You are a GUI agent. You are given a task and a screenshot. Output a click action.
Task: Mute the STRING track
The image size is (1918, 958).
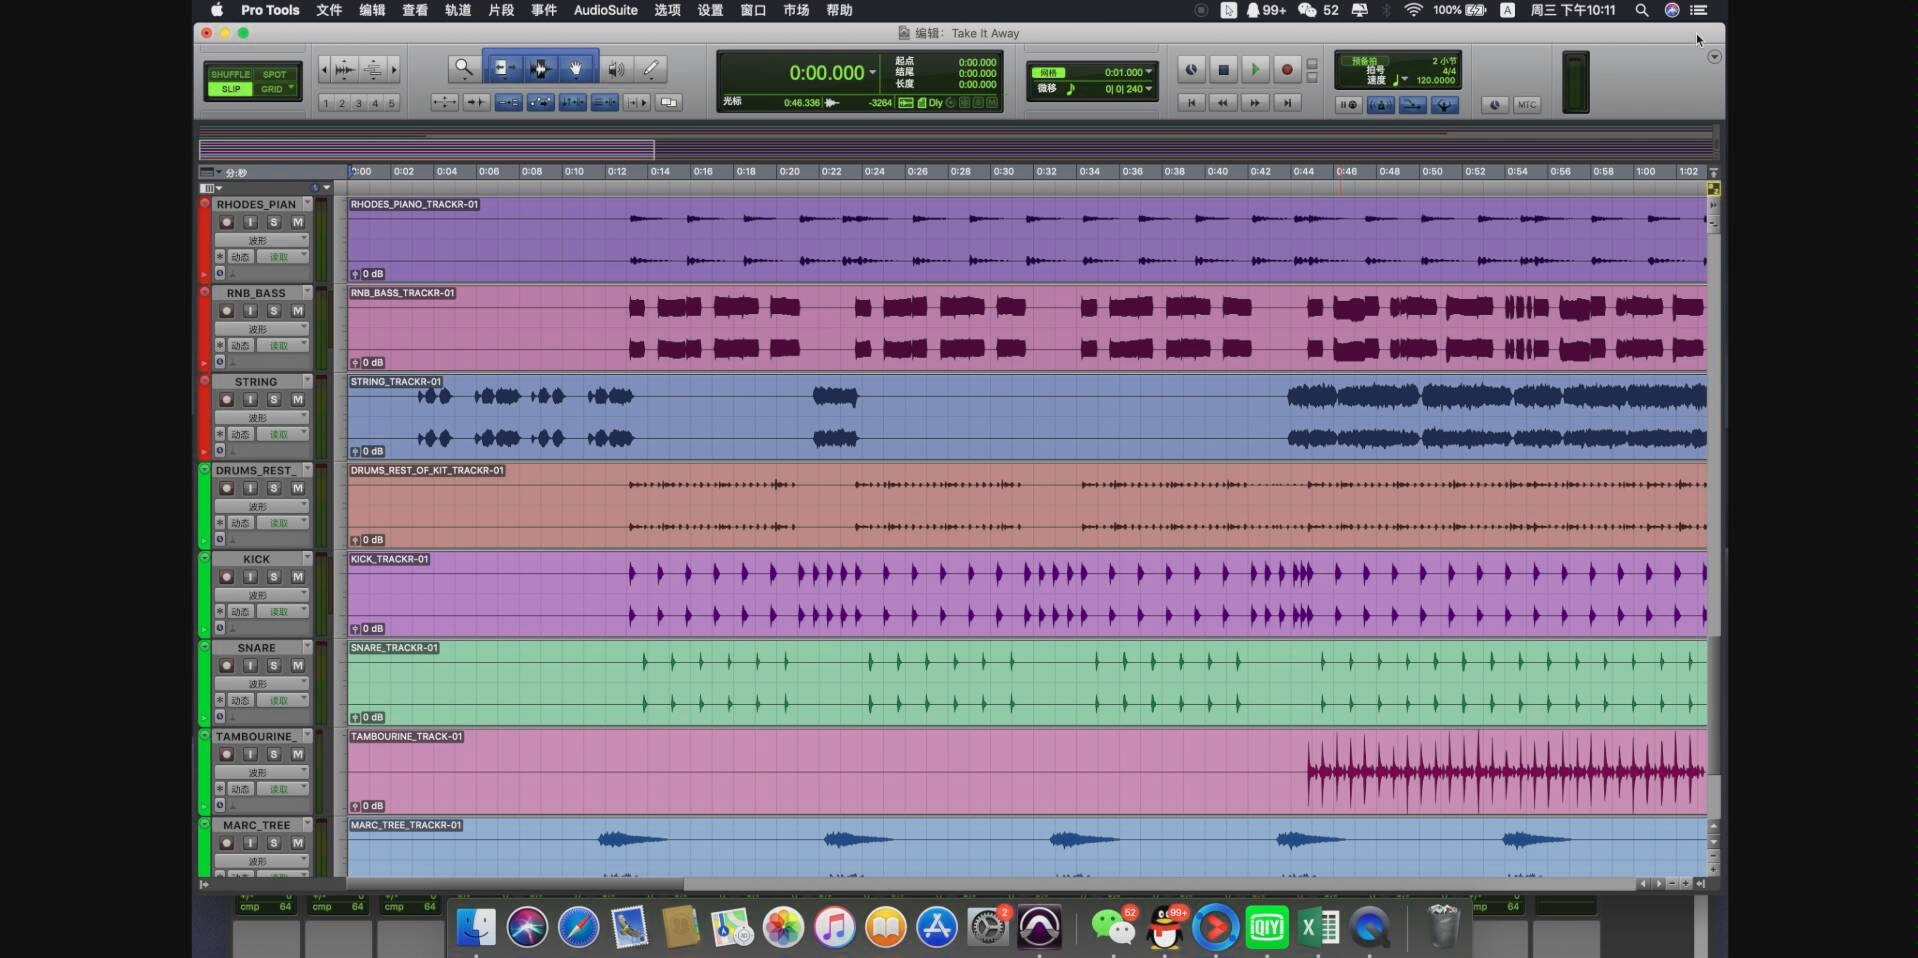297,399
